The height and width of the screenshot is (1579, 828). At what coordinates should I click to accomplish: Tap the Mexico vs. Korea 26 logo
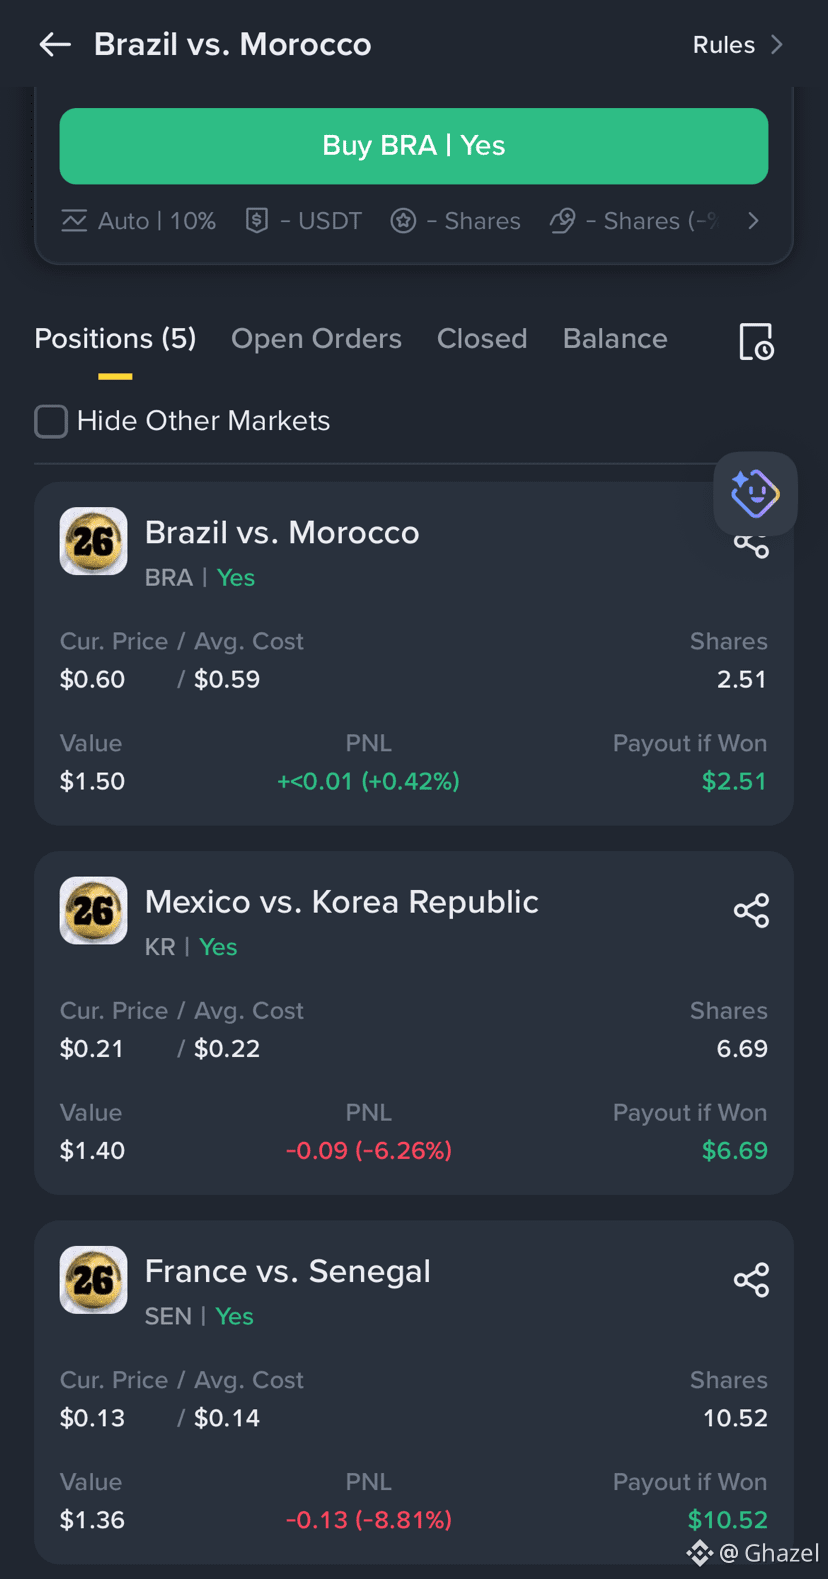93,911
